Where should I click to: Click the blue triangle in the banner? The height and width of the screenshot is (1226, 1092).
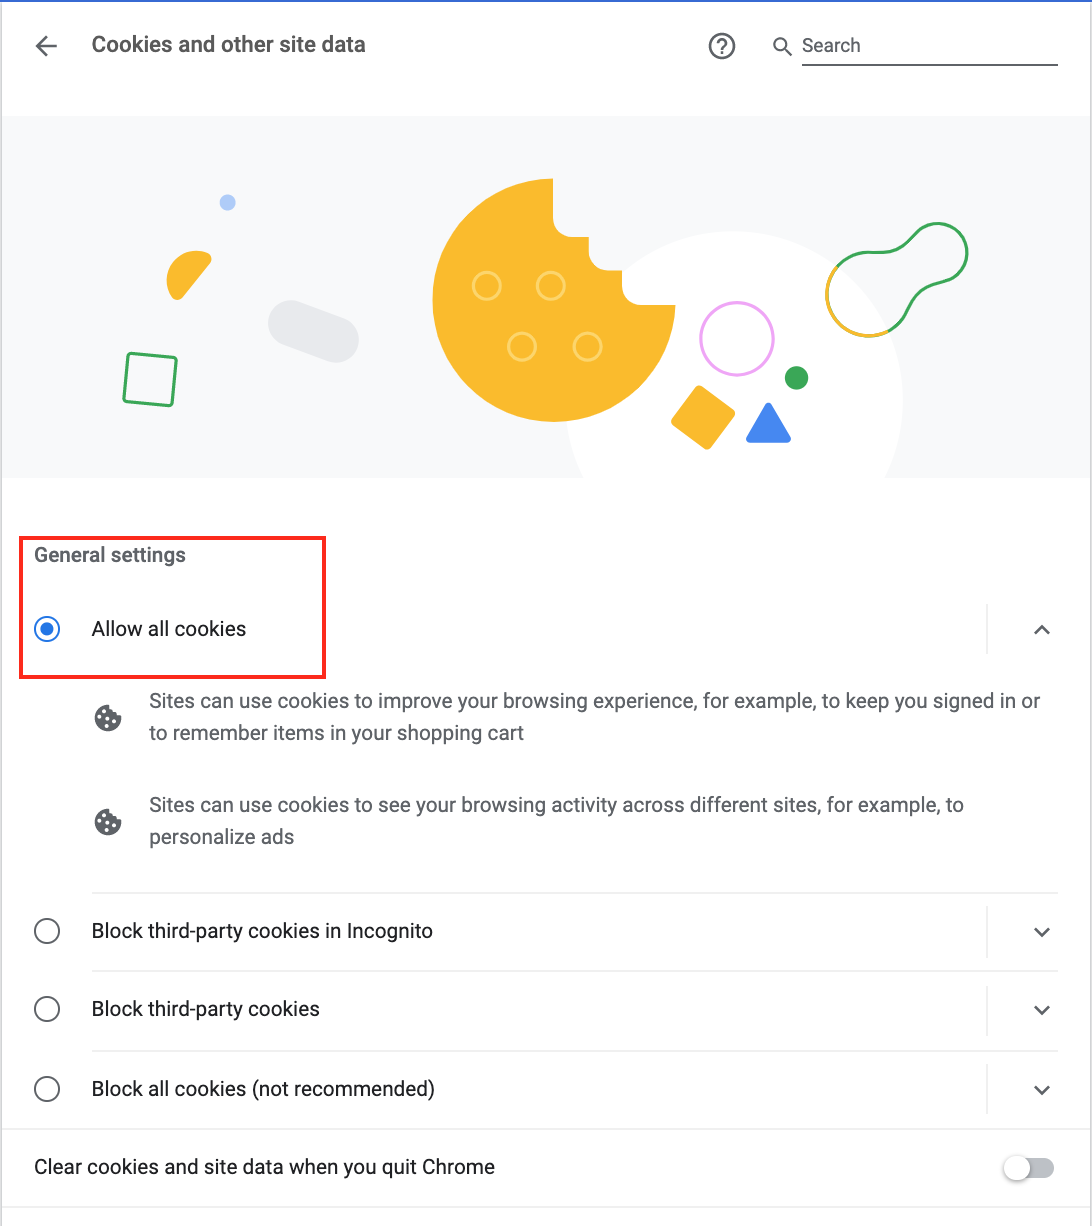click(768, 424)
